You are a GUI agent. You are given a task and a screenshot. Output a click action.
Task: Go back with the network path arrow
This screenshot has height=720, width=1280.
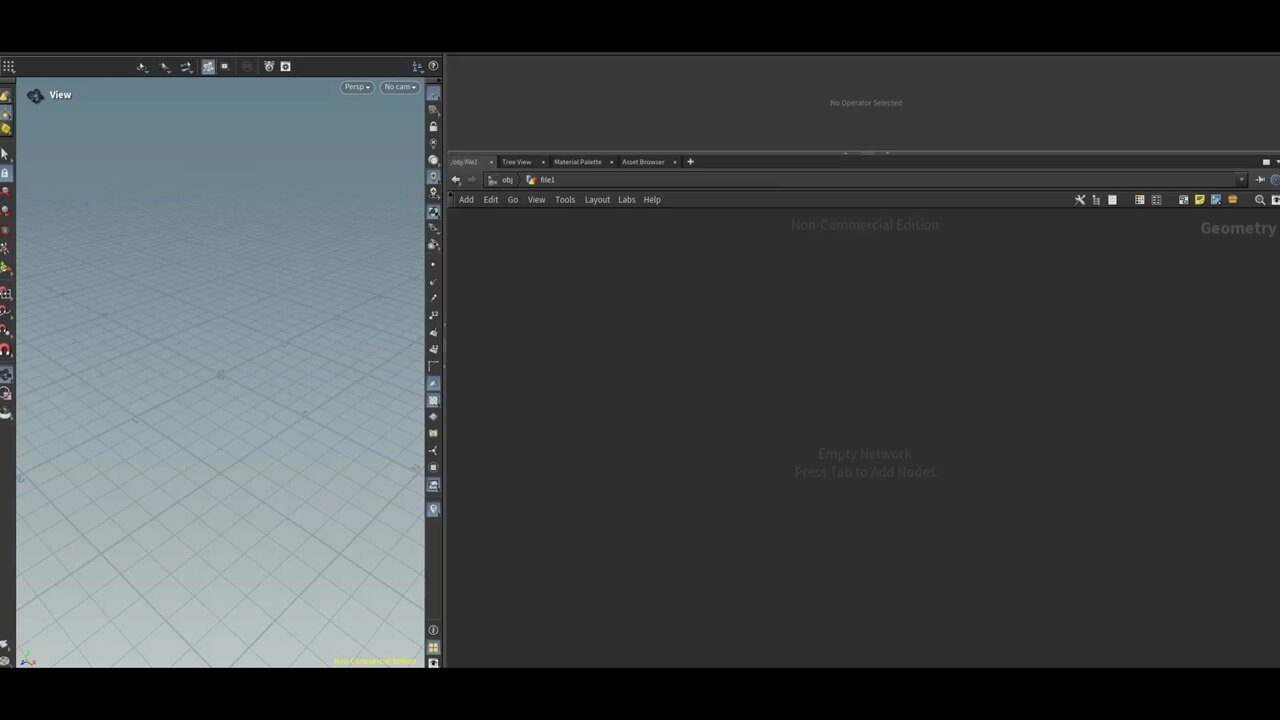(456, 180)
